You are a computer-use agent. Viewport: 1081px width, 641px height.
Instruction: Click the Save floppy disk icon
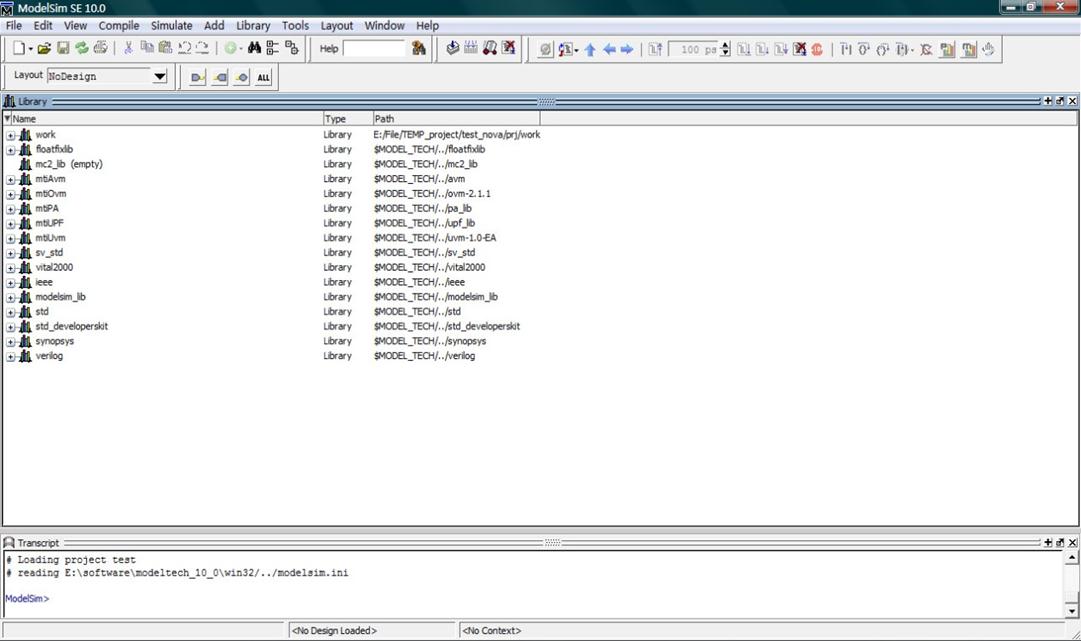[63, 48]
